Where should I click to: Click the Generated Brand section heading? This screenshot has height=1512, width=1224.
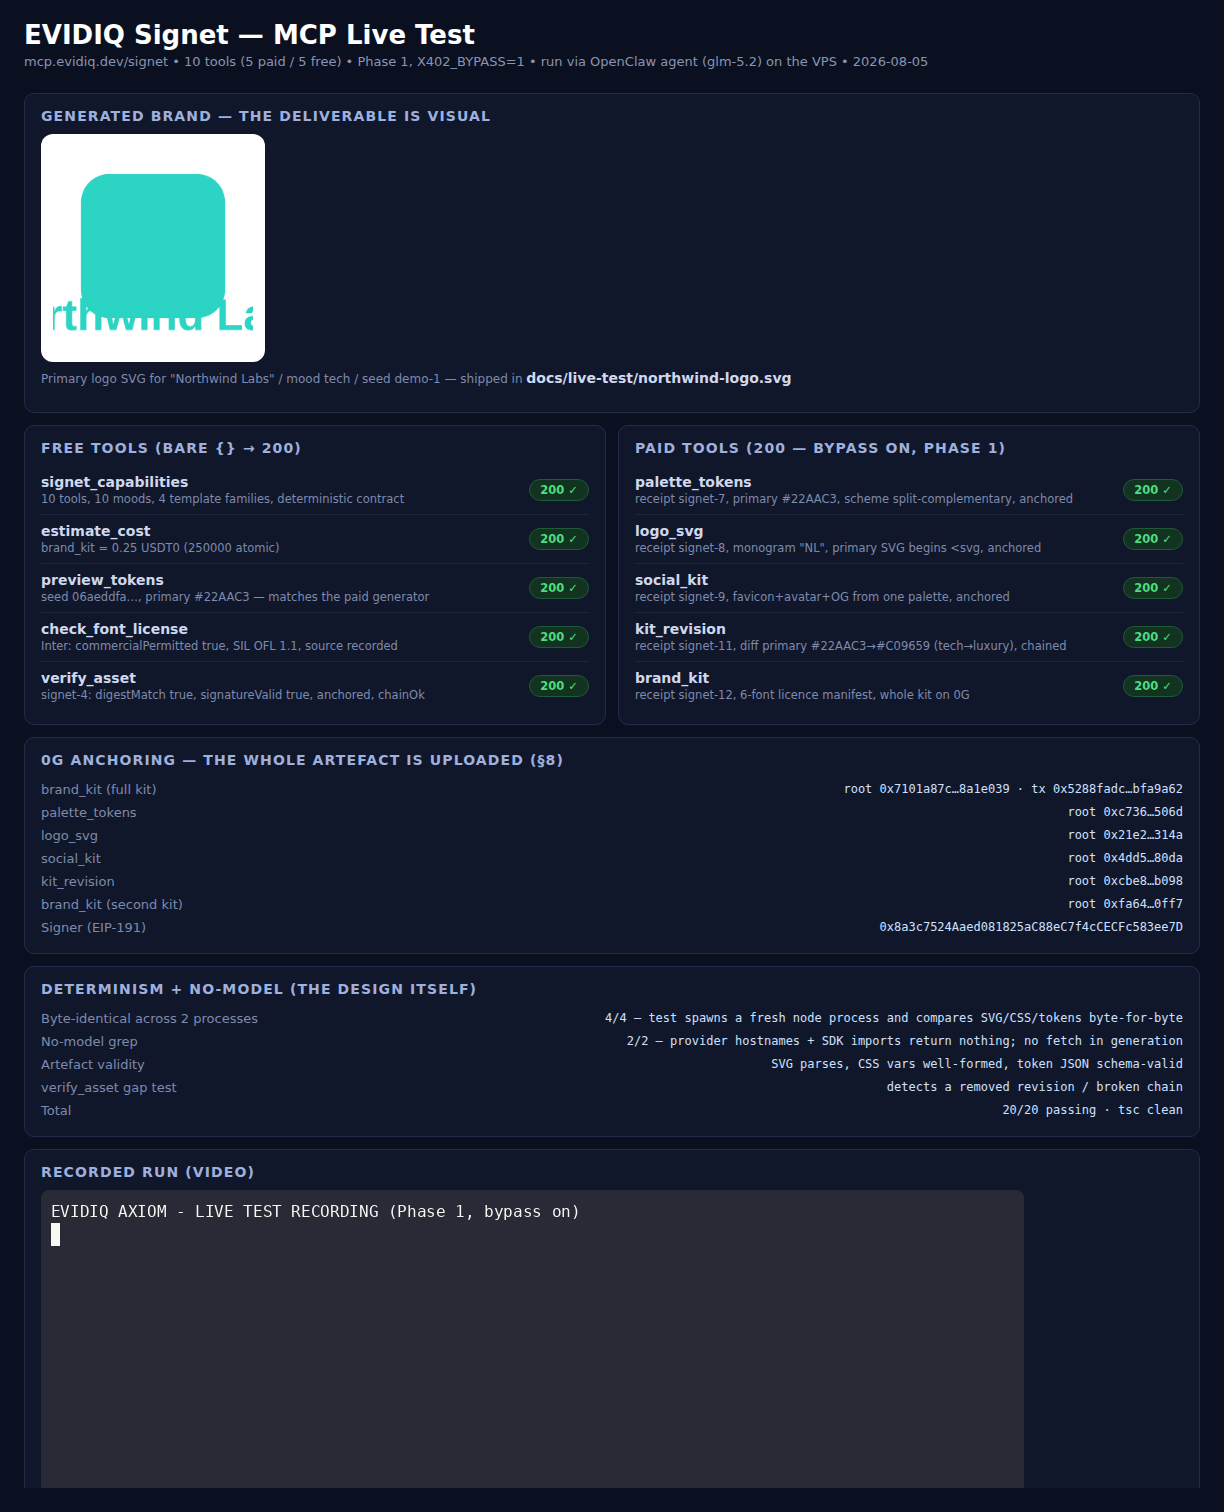[266, 116]
